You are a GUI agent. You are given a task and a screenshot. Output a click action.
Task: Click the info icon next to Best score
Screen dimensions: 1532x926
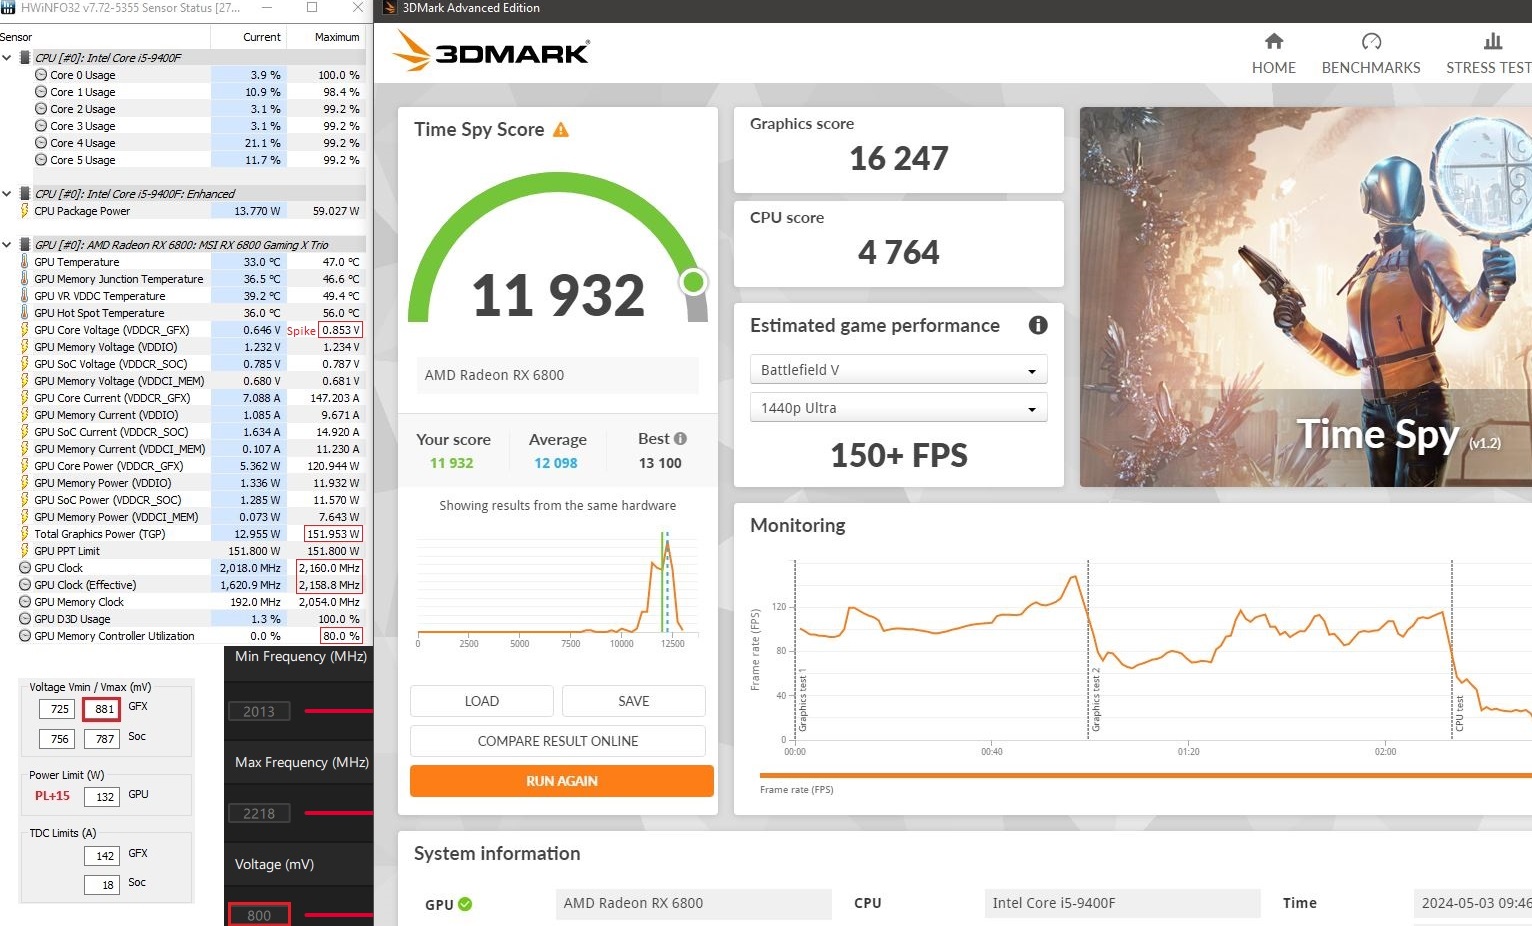[x=680, y=438]
